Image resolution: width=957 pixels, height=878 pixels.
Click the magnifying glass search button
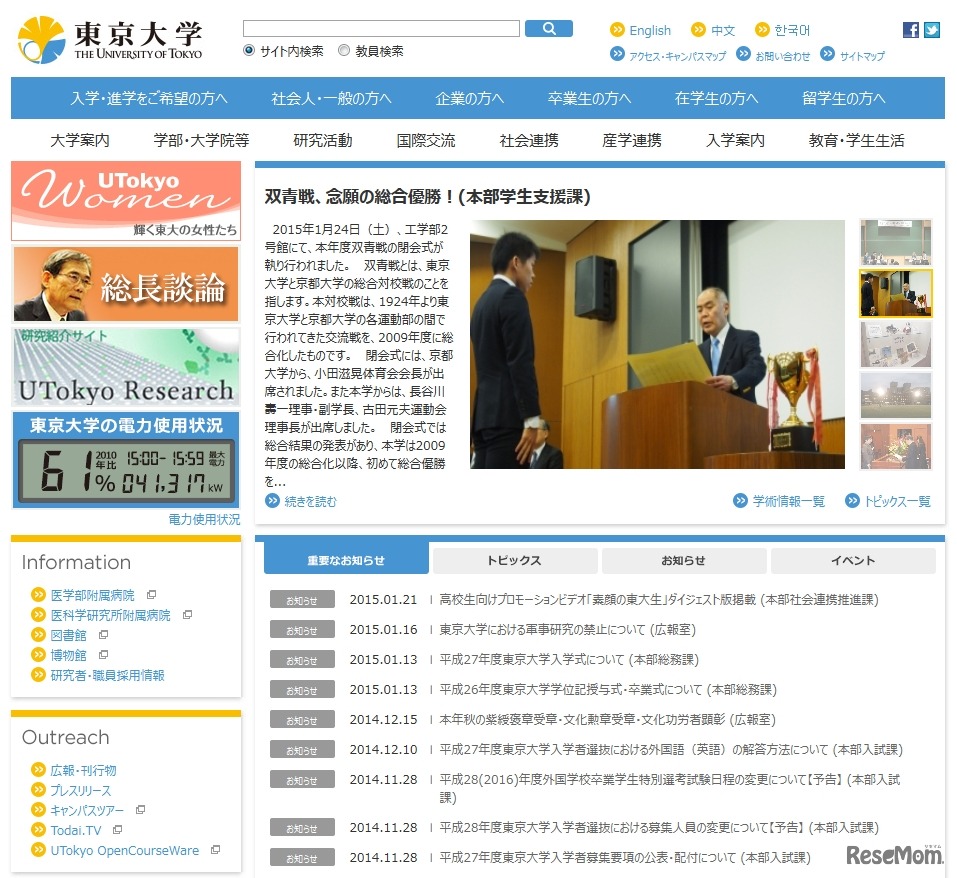[x=549, y=28]
